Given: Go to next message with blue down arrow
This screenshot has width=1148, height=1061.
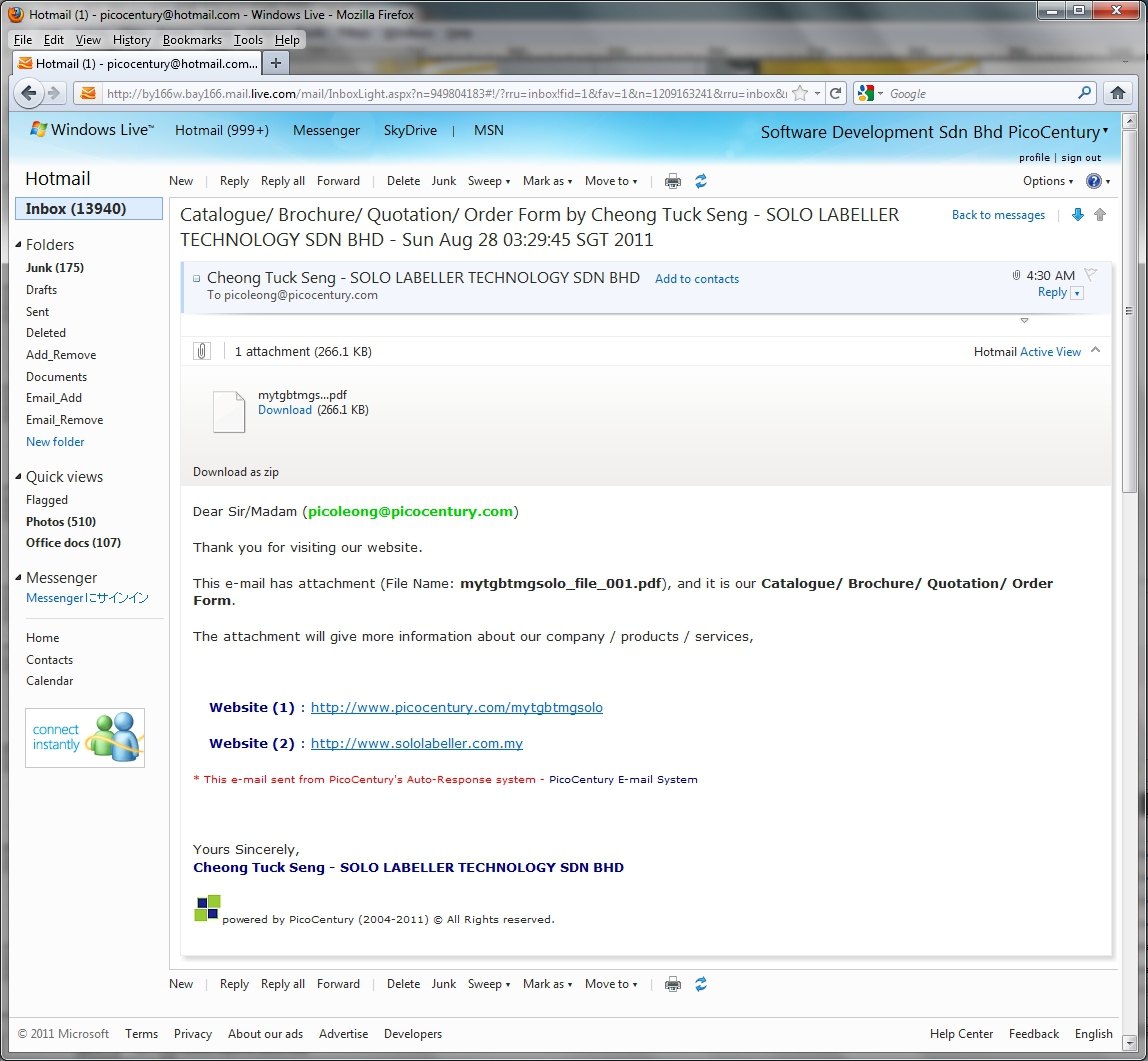Looking at the screenshot, I should point(1078,215).
